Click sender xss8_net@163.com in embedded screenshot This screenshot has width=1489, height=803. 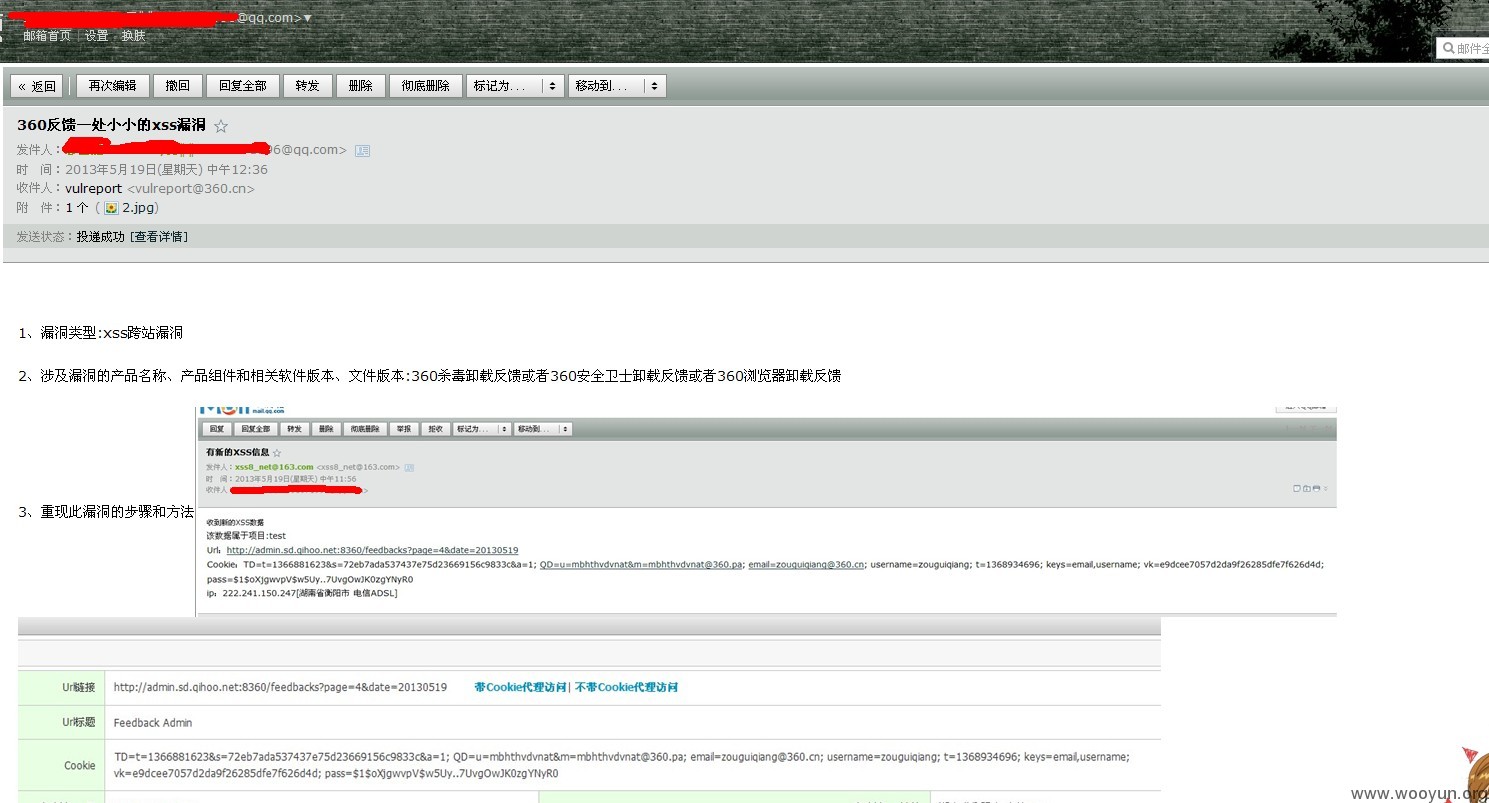point(274,467)
